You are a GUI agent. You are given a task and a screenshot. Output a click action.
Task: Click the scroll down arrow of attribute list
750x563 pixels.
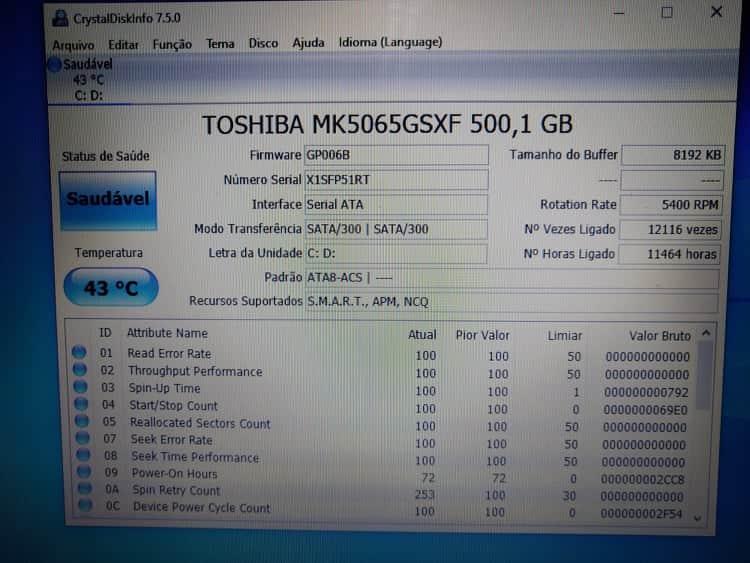click(x=698, y=518)
